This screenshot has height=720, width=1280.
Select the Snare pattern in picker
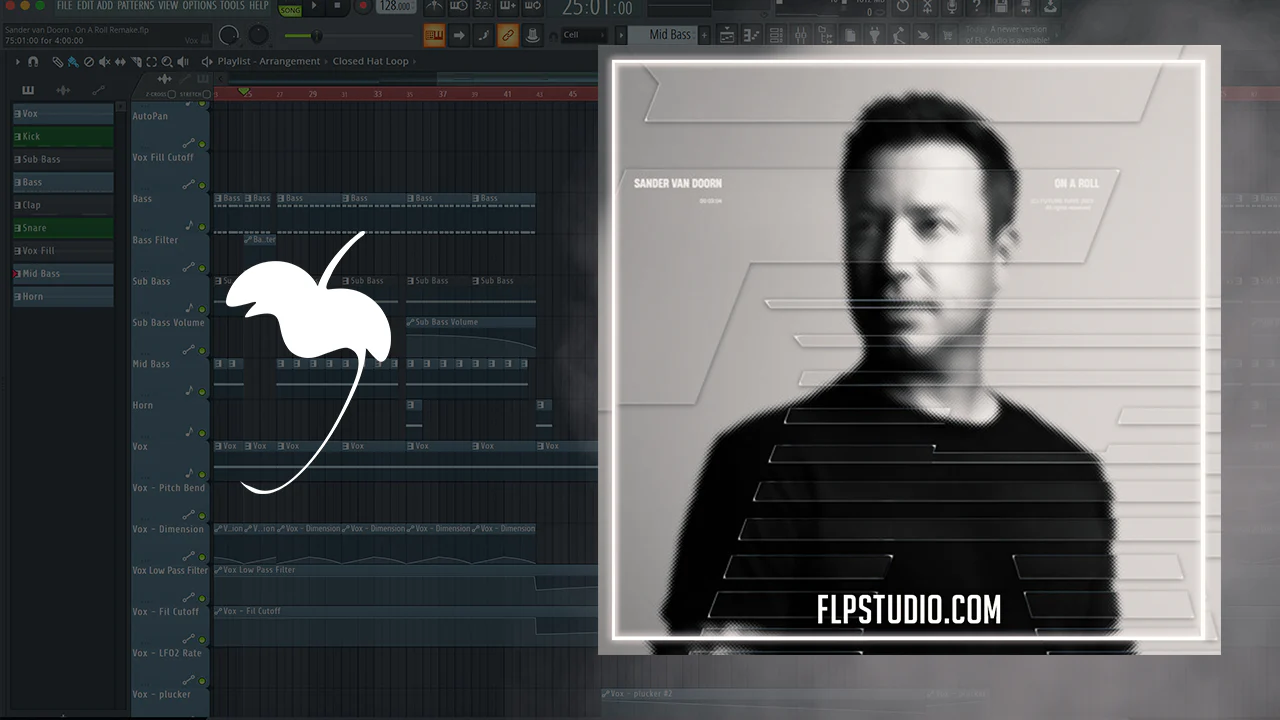pos(63,228)
